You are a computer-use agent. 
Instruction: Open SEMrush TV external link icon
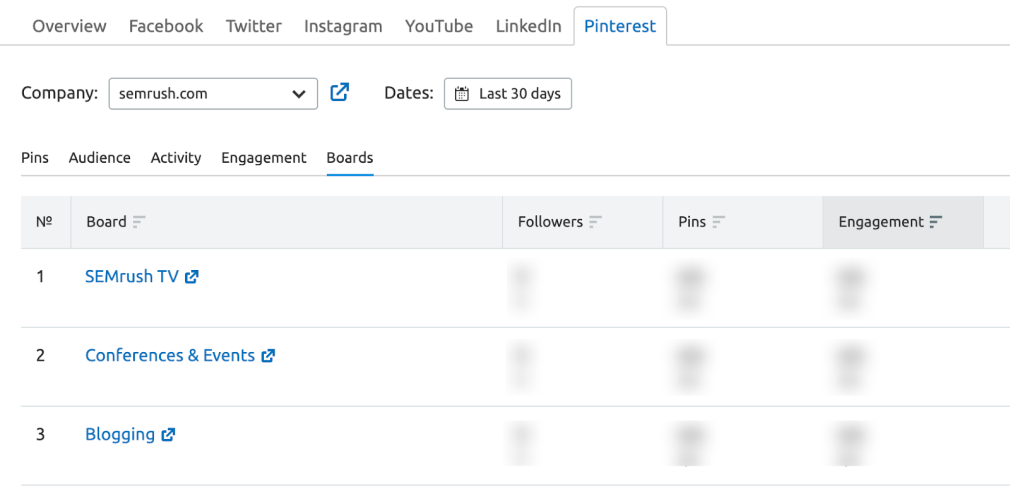tap(191, 277)
